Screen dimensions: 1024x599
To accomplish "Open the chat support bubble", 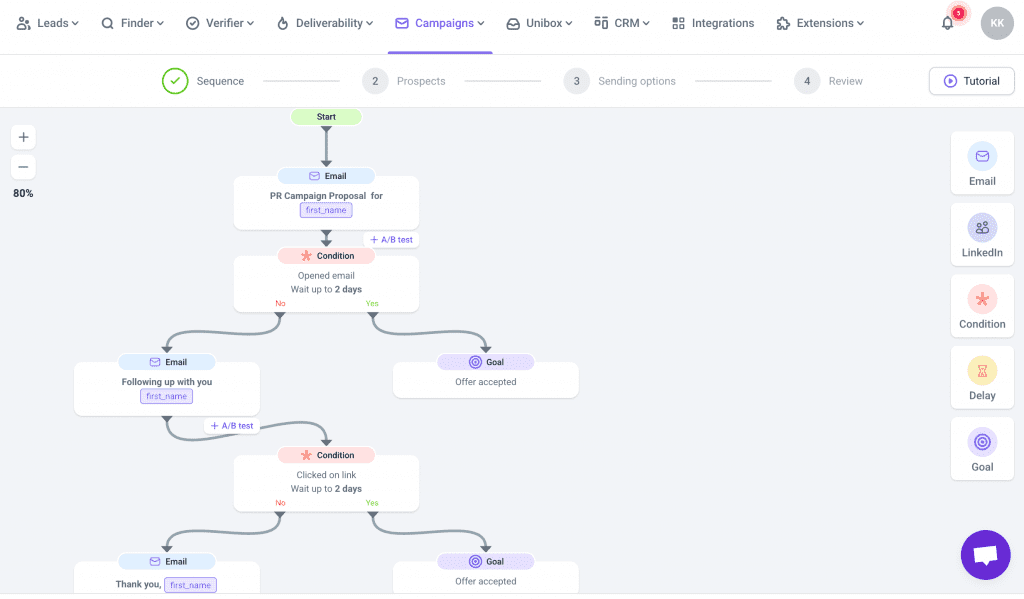I will coord(985,555).
